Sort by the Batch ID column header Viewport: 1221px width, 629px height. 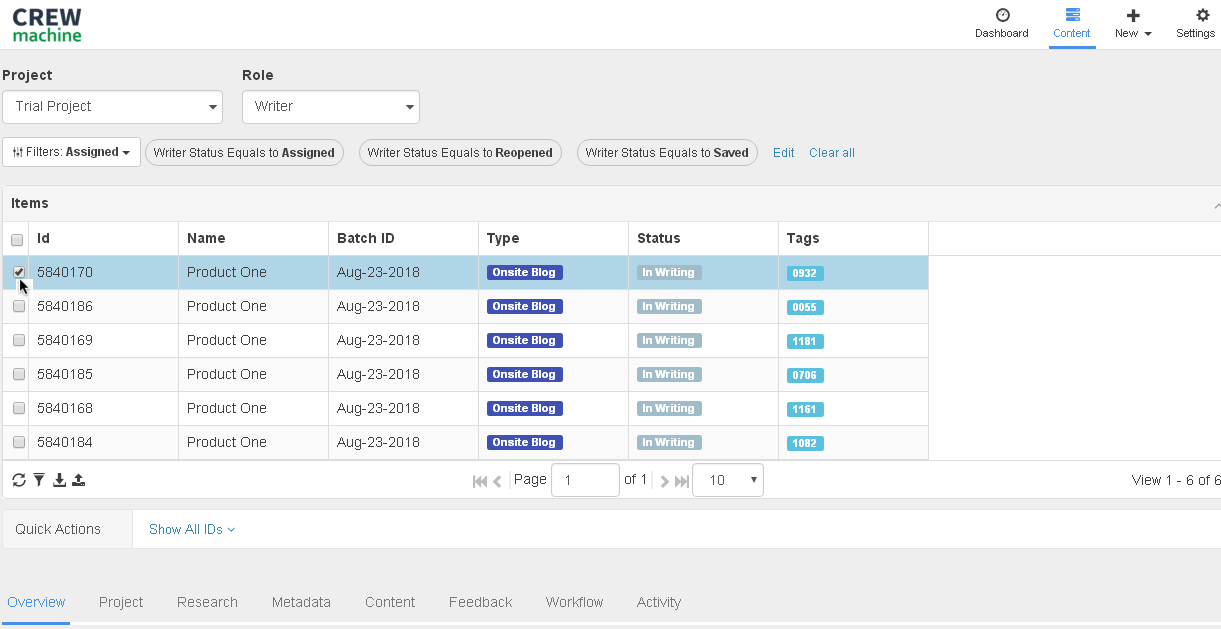(x=404, y=238)
